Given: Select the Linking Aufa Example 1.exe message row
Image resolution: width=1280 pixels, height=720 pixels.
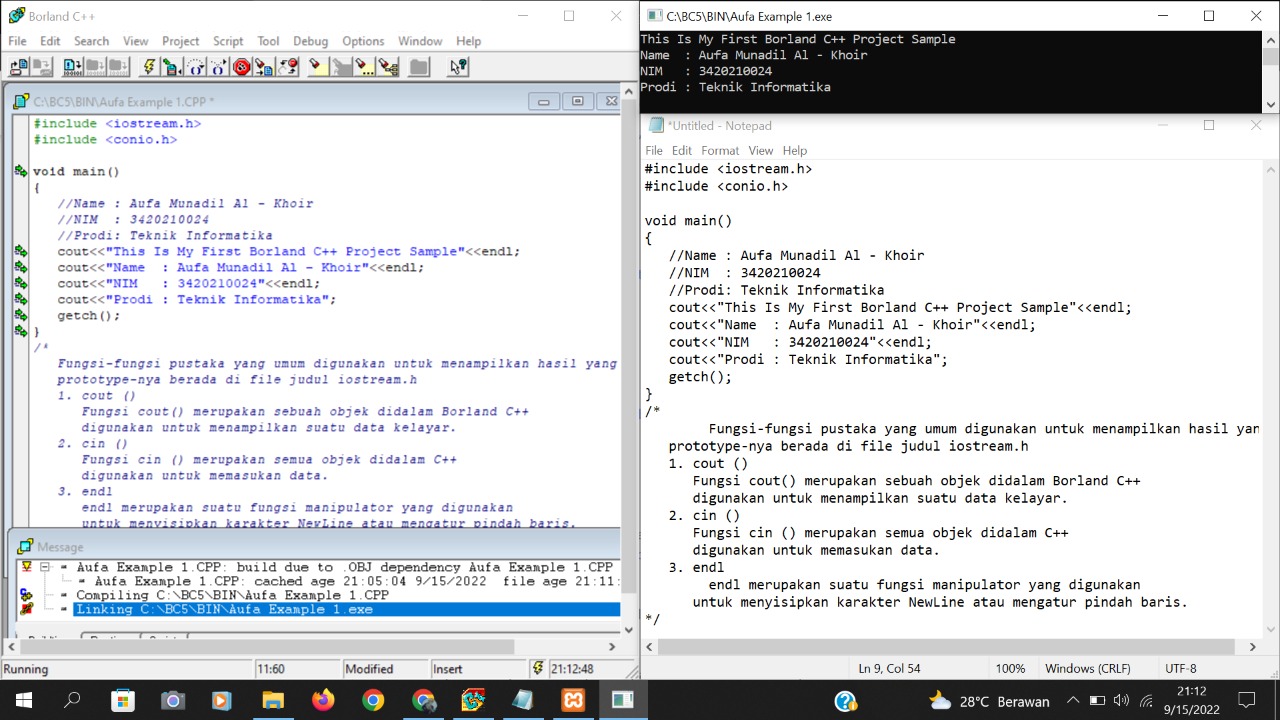Looking at the screenshot, I should point(346,609).
